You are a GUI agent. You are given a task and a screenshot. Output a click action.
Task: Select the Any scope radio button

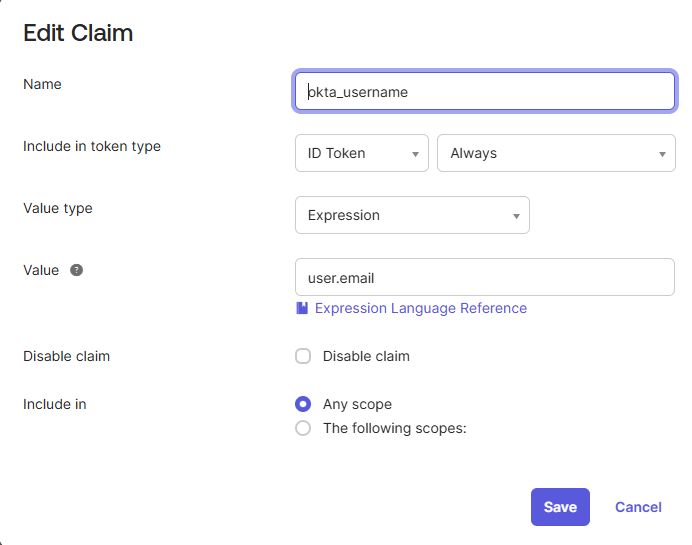[303, 404]
